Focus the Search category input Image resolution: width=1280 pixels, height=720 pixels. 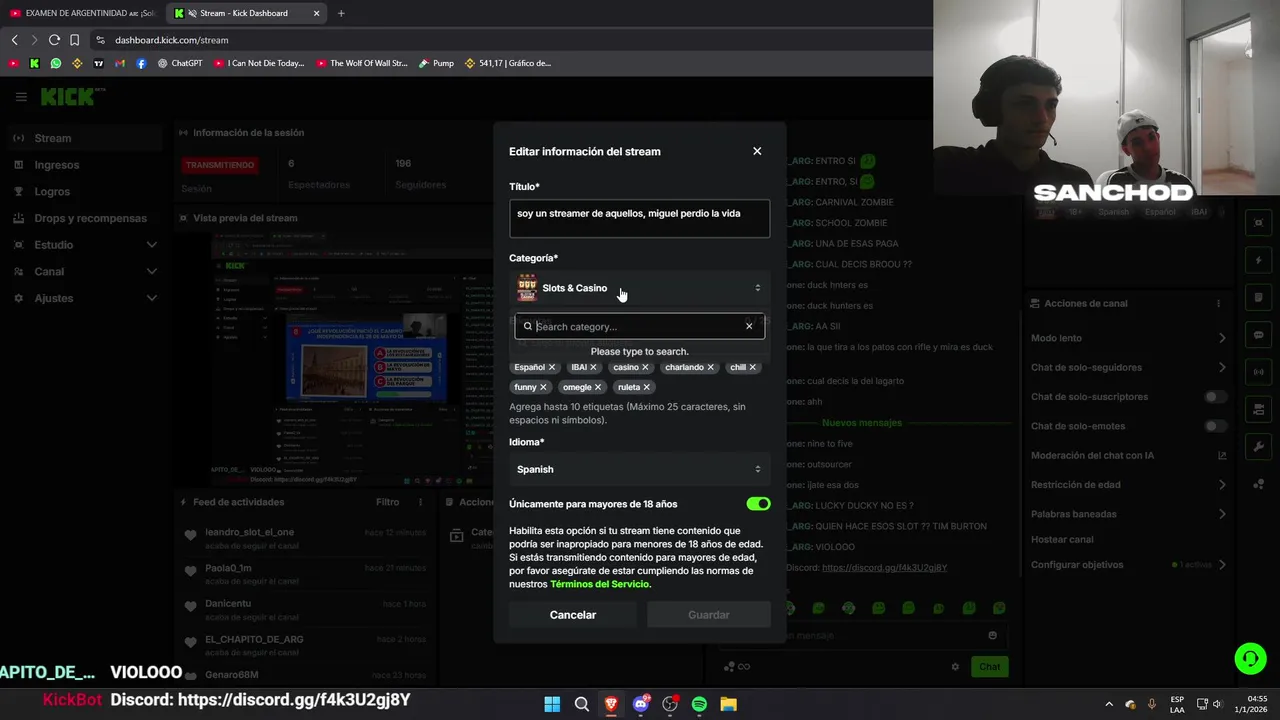(x=638, y=326)
